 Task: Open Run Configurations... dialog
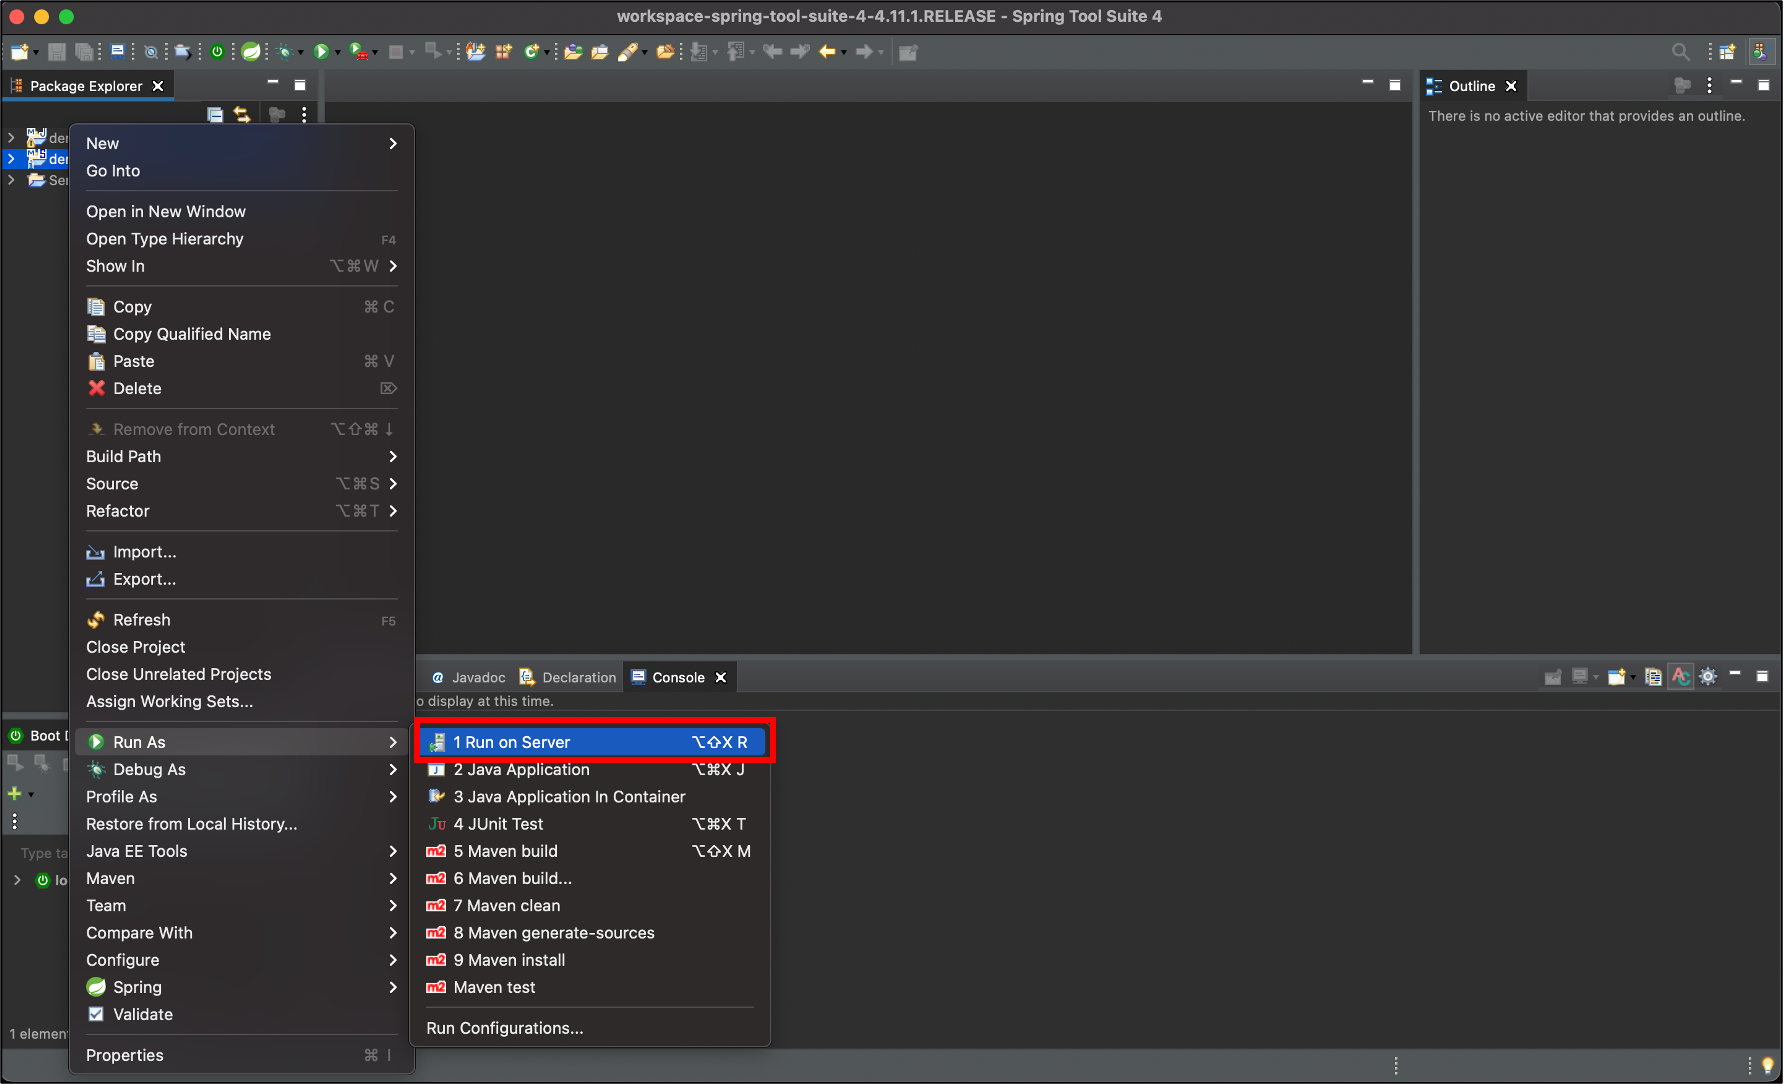591,1028
